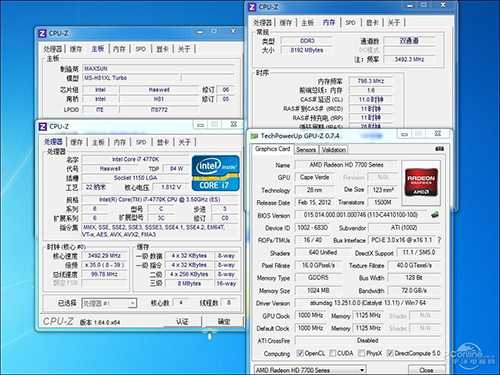Click the MAXSUN manufacturer field
Screen dimensions: 500x375
[x=158, y=68]
